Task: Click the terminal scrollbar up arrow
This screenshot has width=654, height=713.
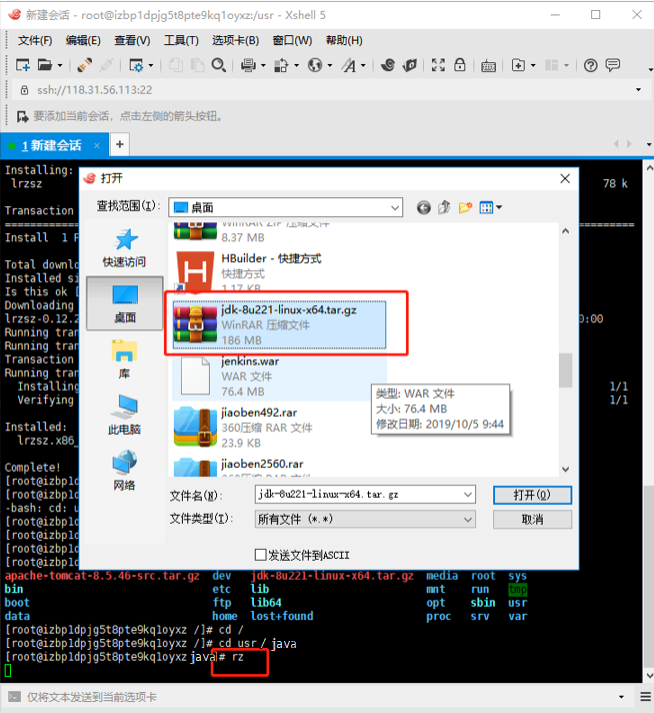Action: pos(649,168)
